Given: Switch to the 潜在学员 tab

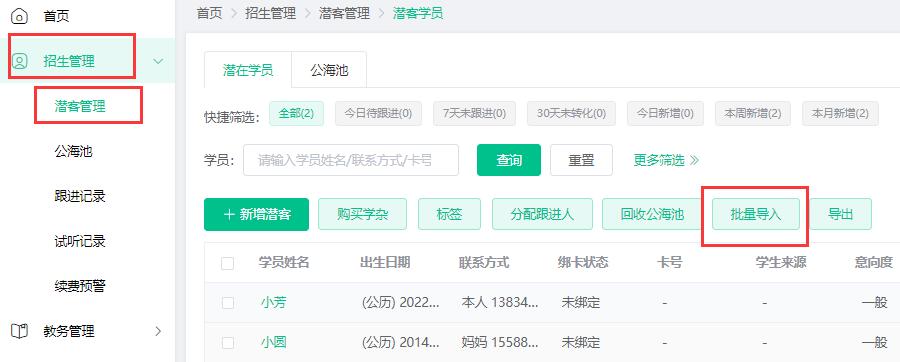Looking at the screenshot, I should [248, 71].
